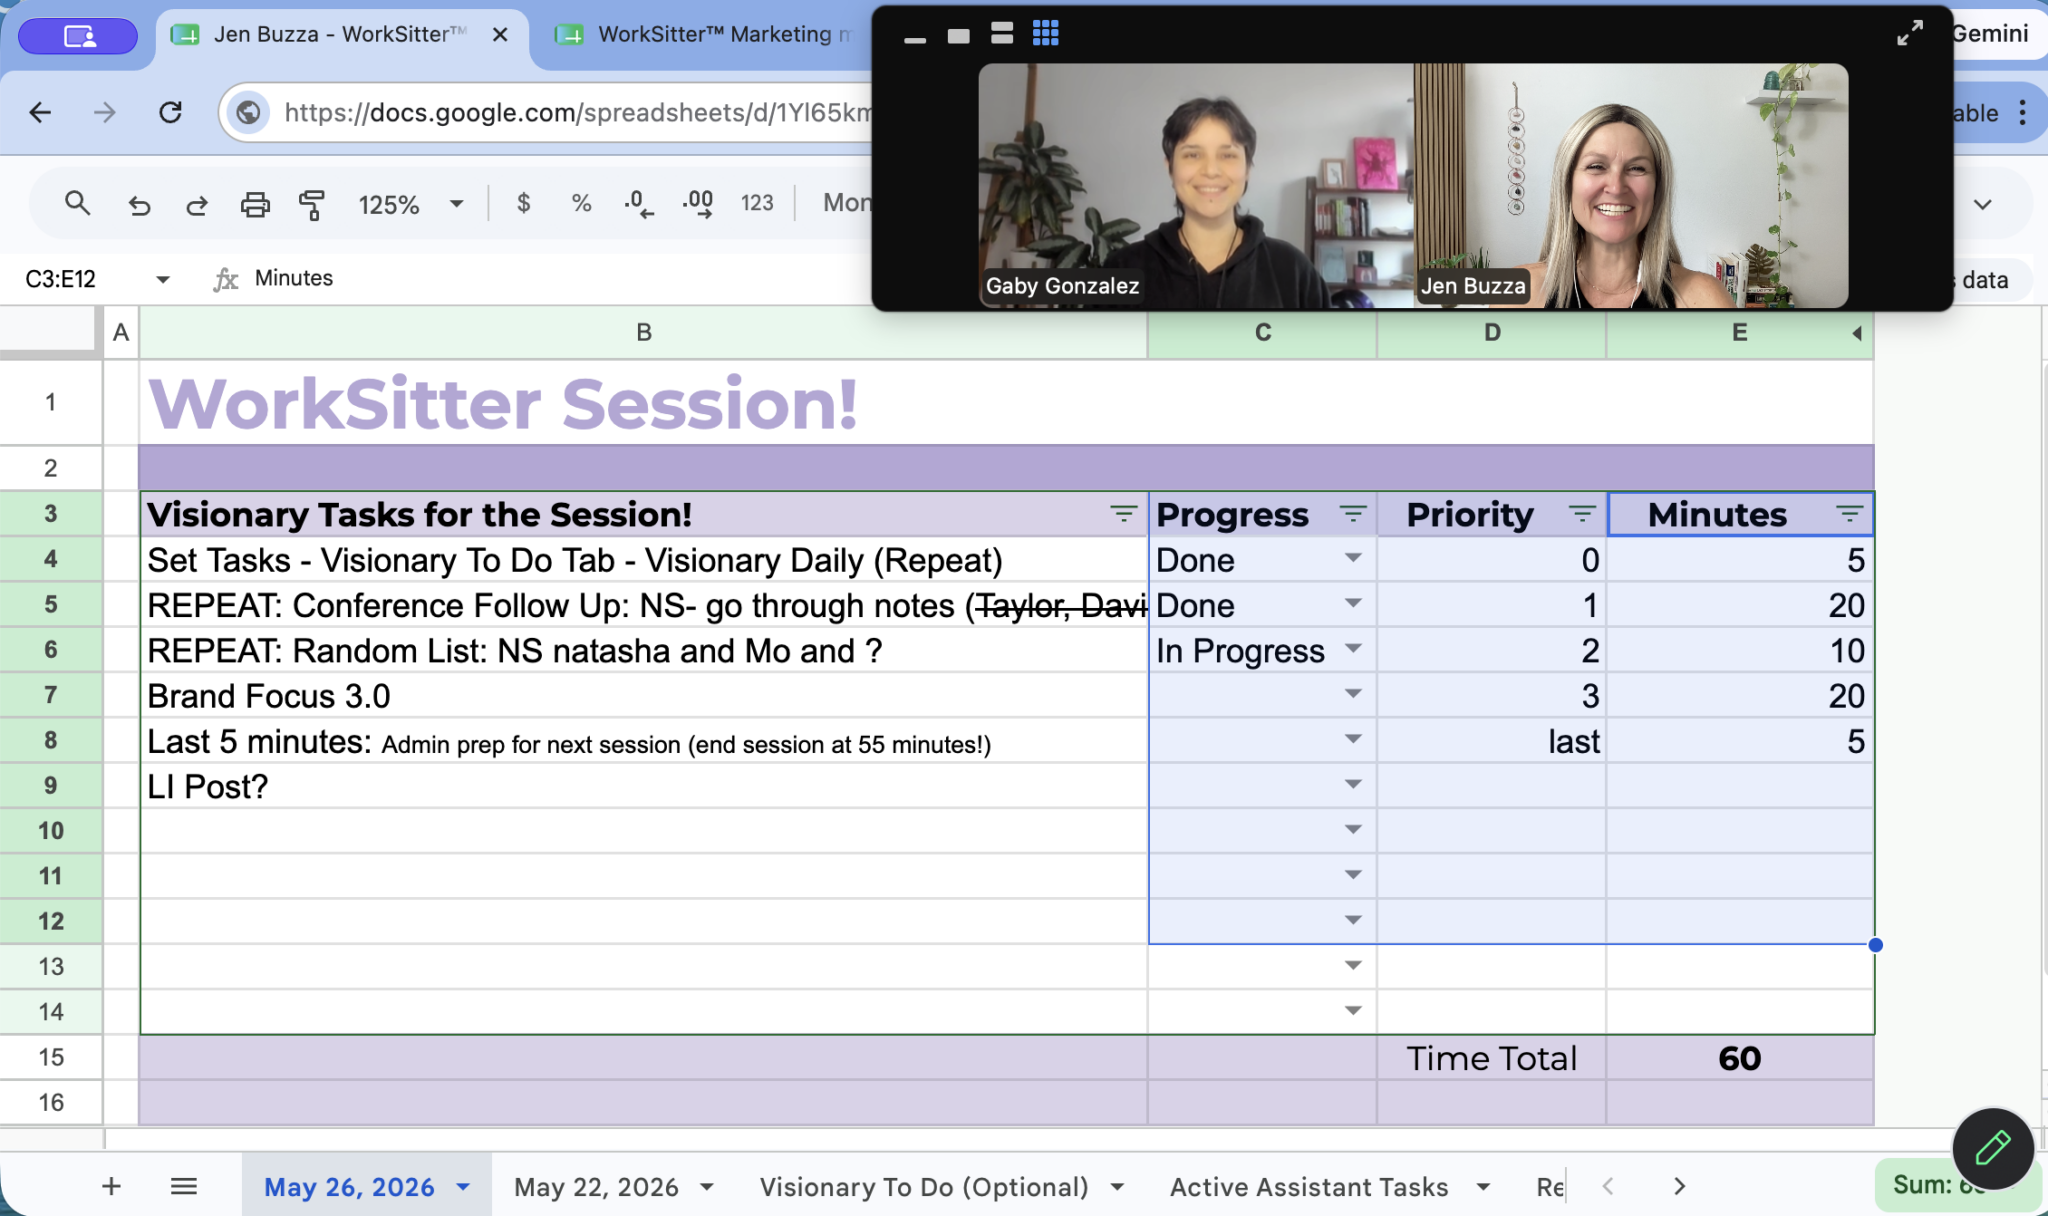Go forward with browser forward arrow
The image size is (2048, 1216).
pyautogui.click(x=105, y=112)
